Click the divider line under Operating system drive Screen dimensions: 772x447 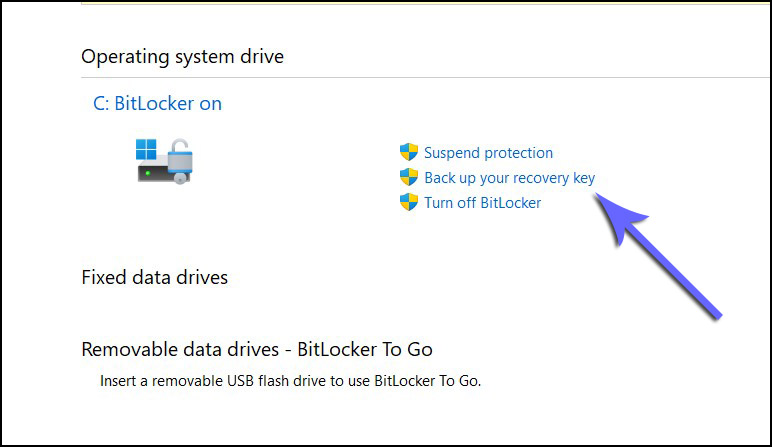coord(420,77)
